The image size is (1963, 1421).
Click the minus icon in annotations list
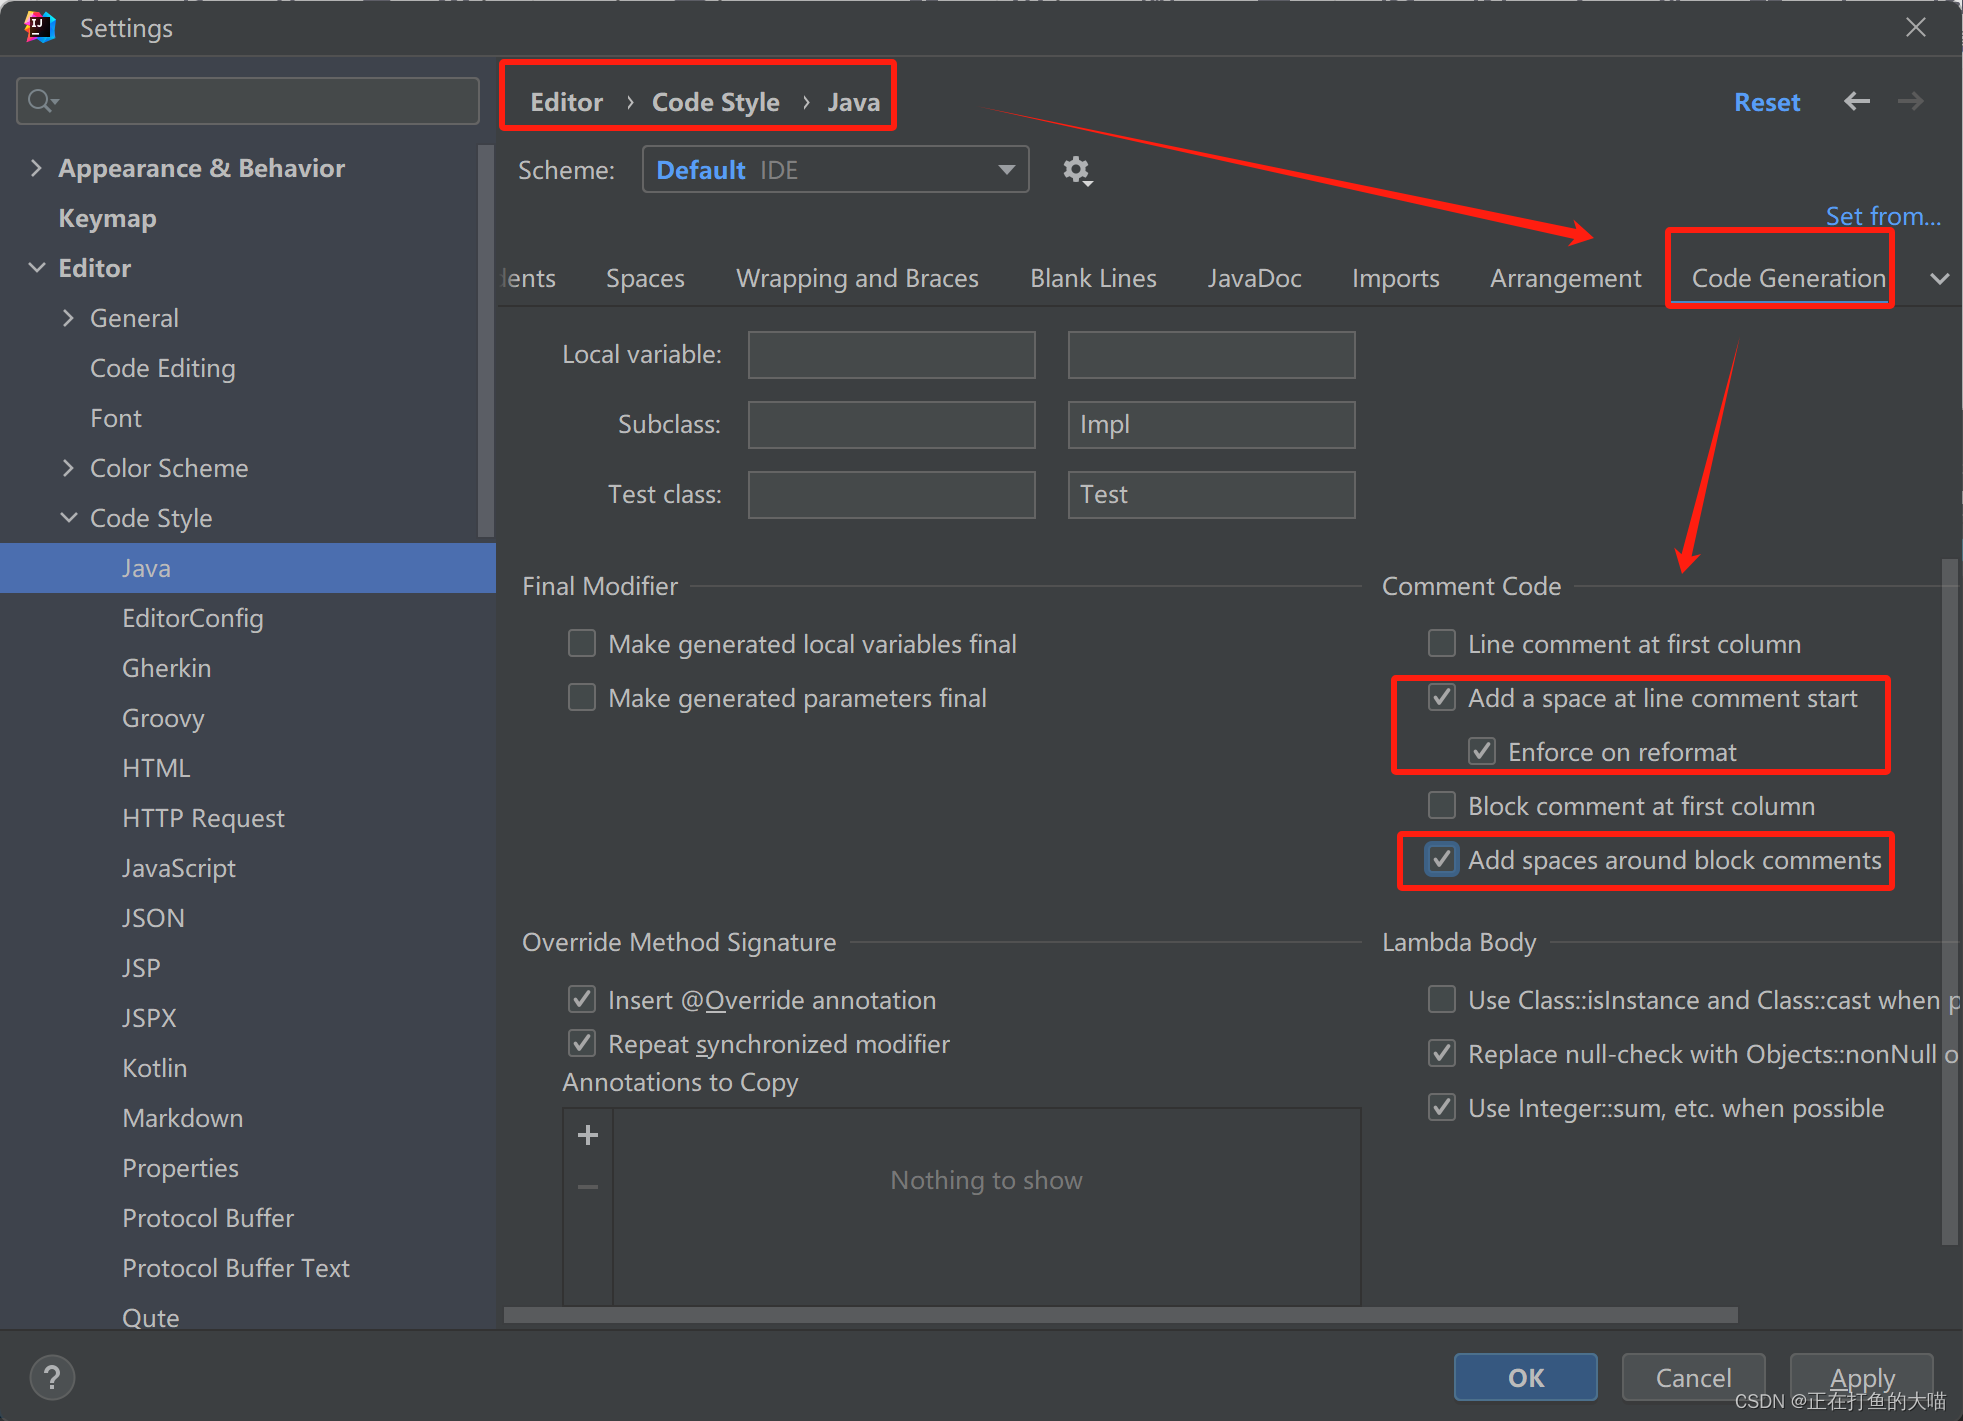click(x=588, y=1187)
